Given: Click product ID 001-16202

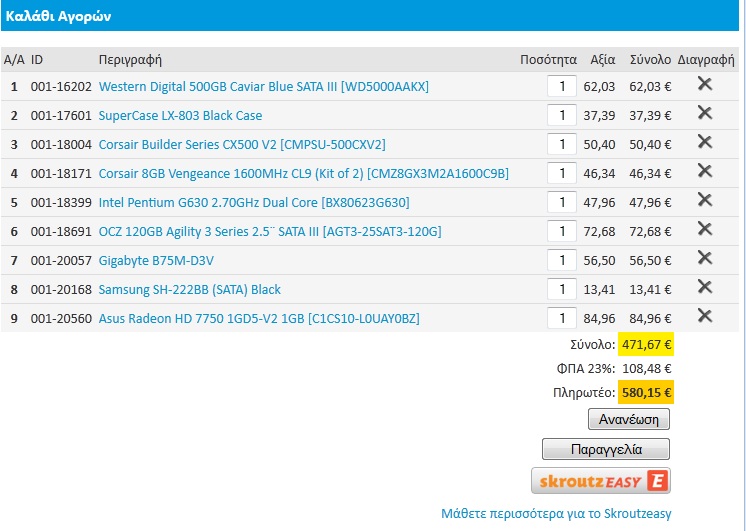Looking at the screenshot, I should click(x=61, y=87).
